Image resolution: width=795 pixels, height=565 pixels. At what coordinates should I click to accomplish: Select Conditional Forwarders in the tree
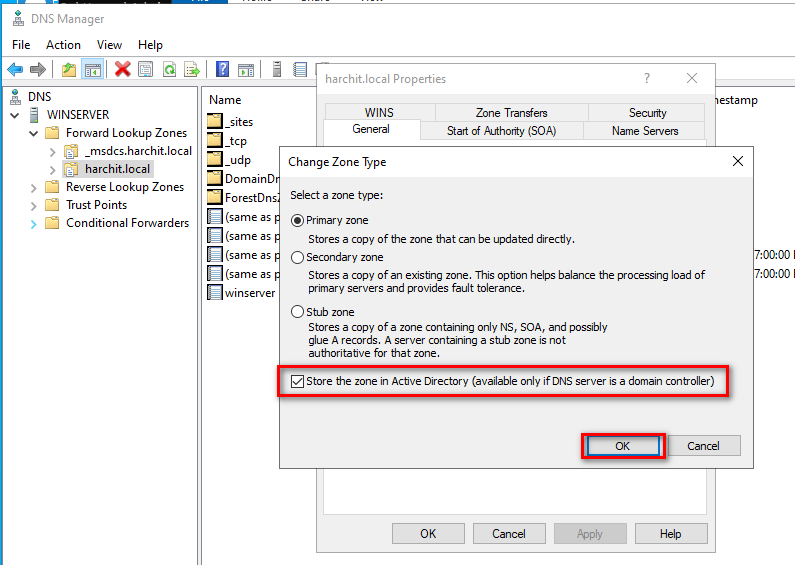[127, 223]
